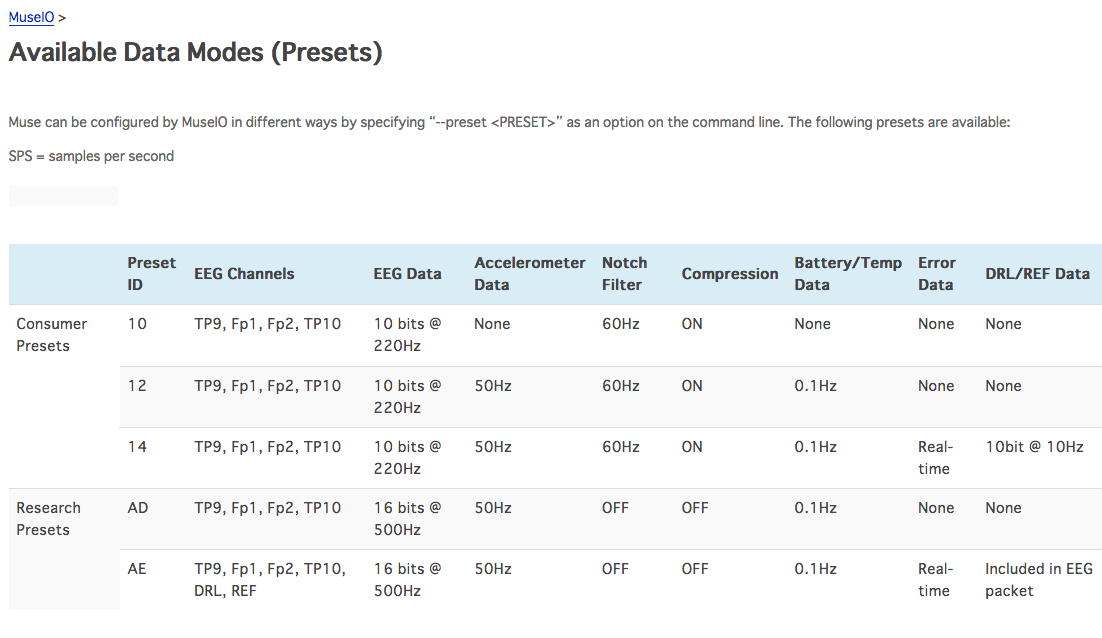Select the AD preset ID cell
Screen dimensions: 1102x638
pos(138,508)
